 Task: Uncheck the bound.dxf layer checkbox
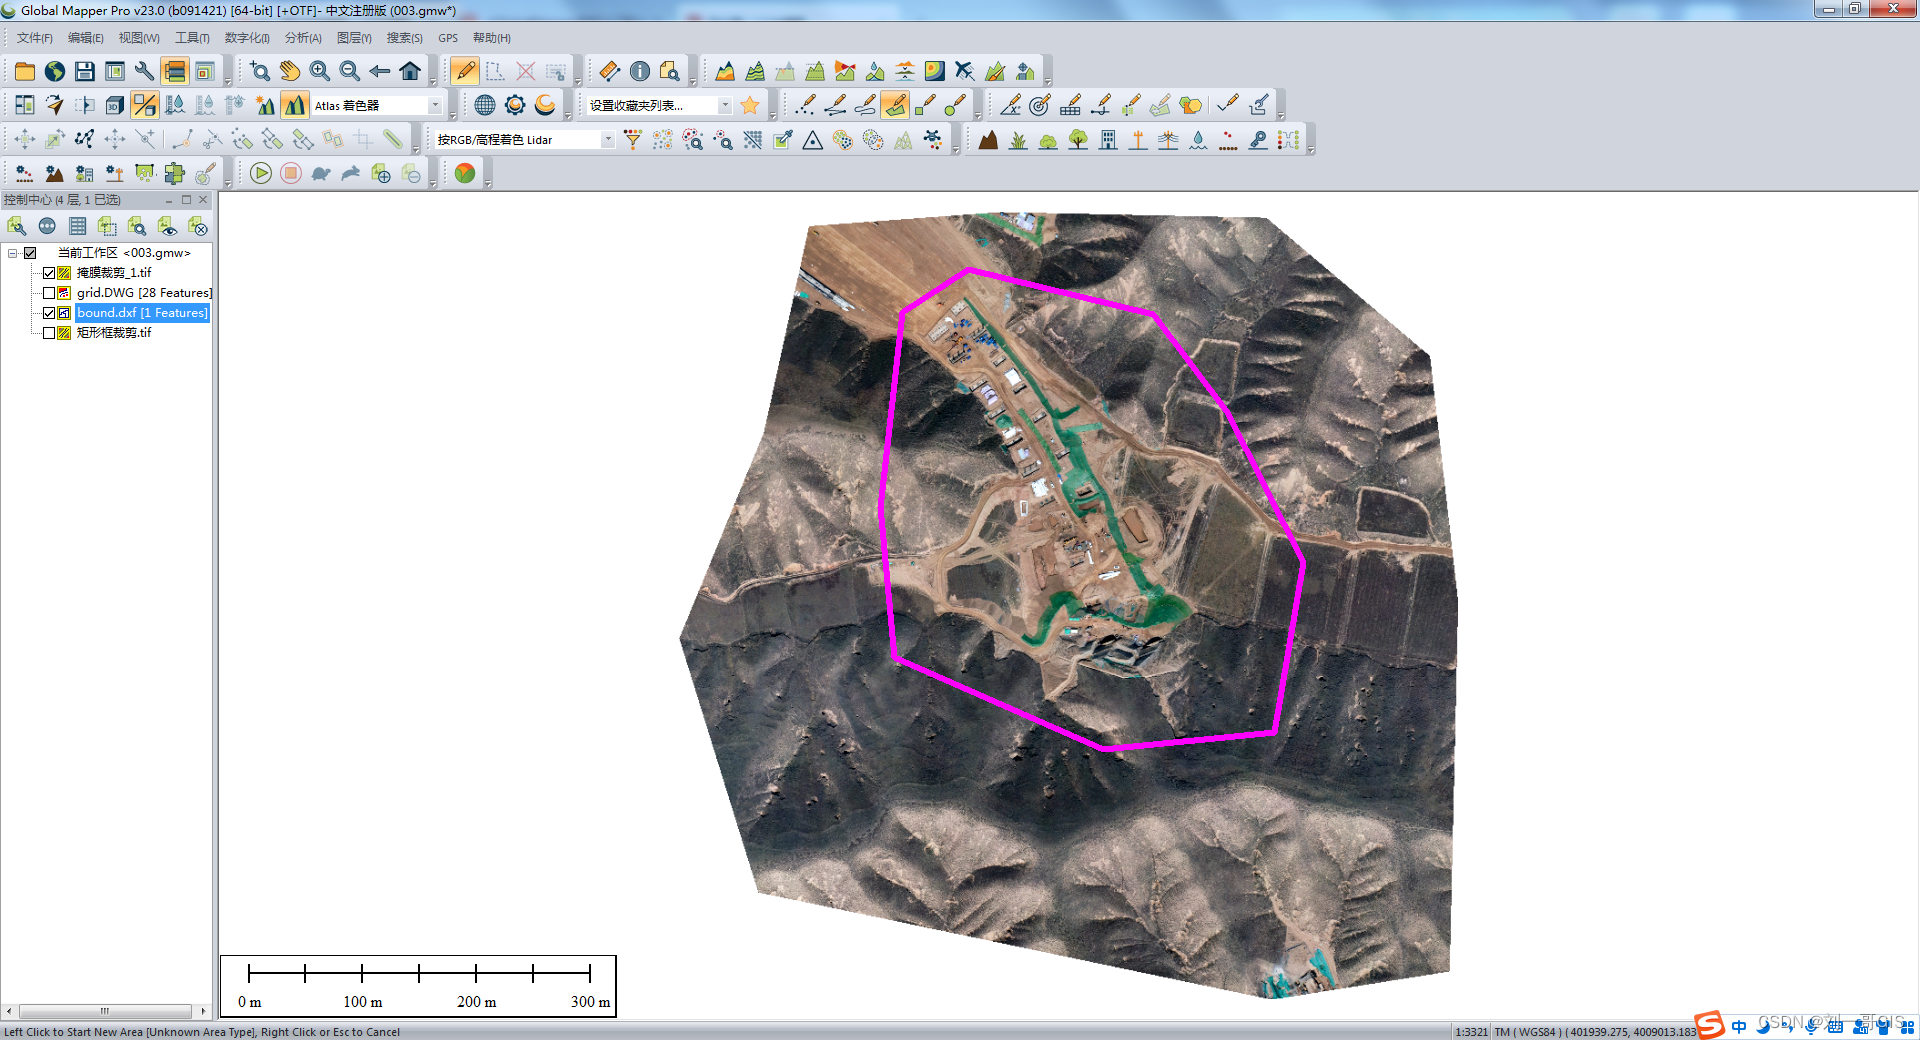click(x=49, y=313)
